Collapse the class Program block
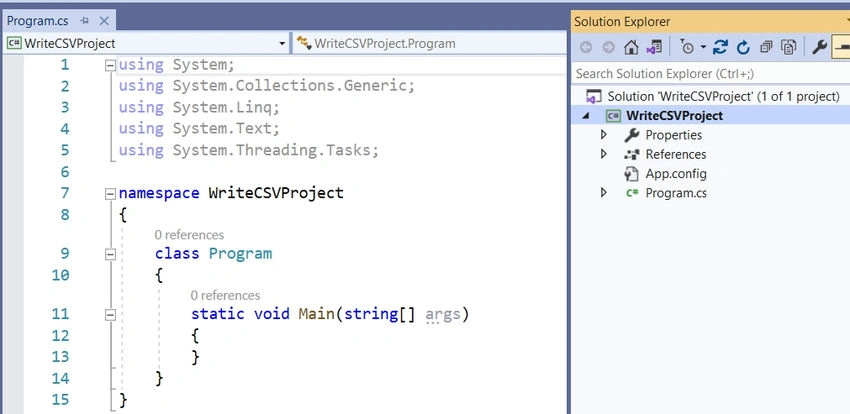Image resolution: width=850 pixels, height=414 pixels. (110, 254)
